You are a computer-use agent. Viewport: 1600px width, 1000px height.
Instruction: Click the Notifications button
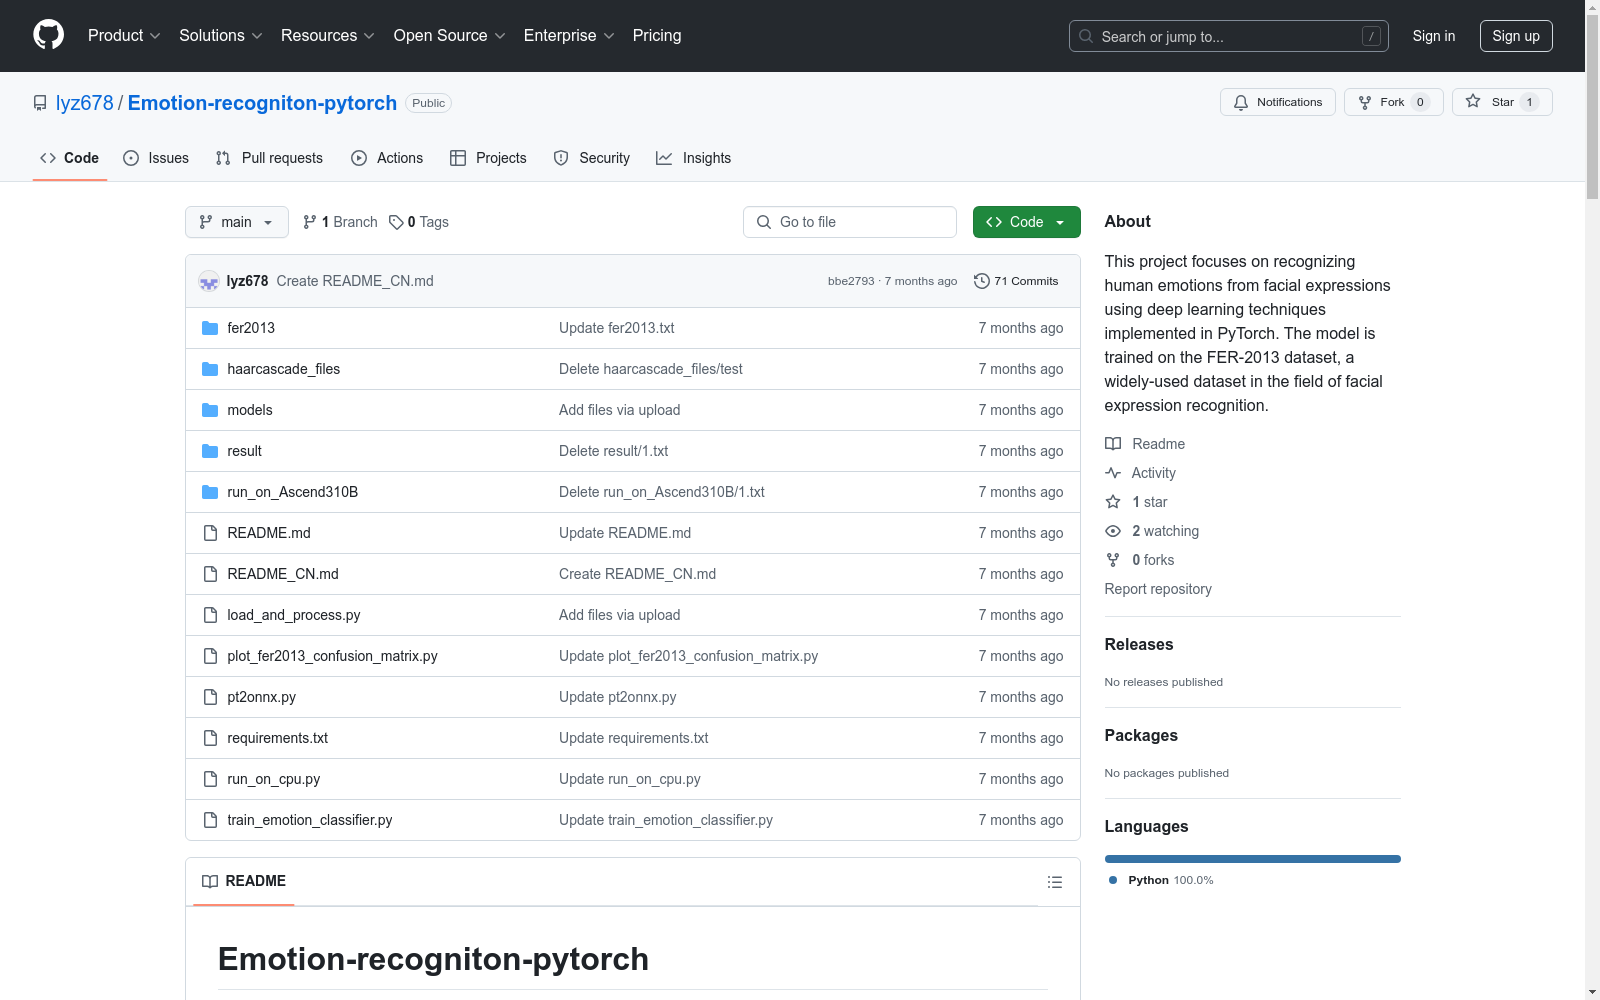pos(1278,102)
